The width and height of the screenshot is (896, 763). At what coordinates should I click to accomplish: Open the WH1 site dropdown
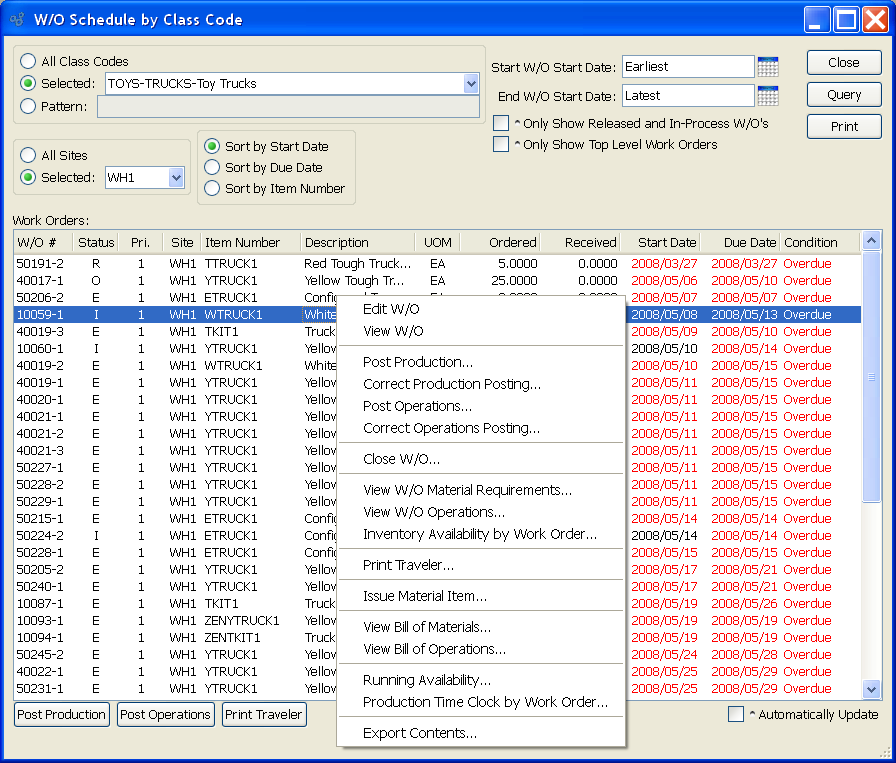176,178
